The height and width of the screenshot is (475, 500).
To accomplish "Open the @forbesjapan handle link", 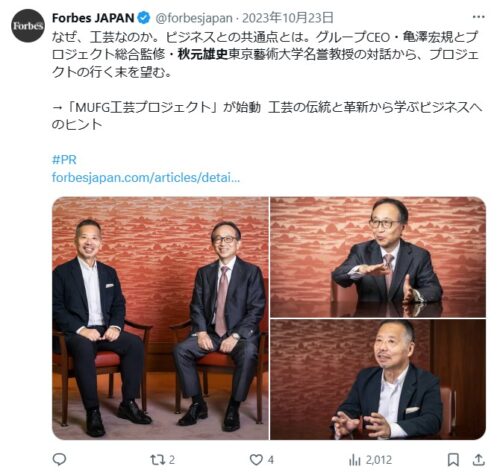I will tap(194, 18).
